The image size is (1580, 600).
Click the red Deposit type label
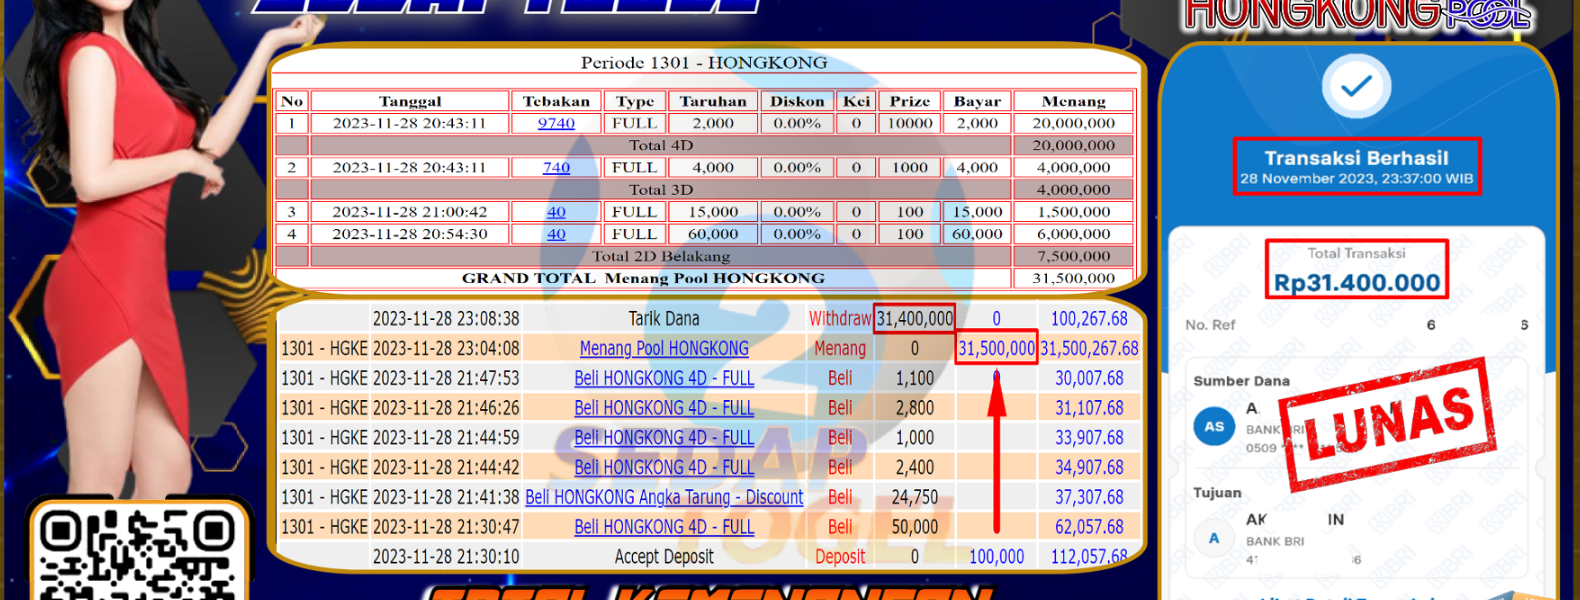[840, 556]
